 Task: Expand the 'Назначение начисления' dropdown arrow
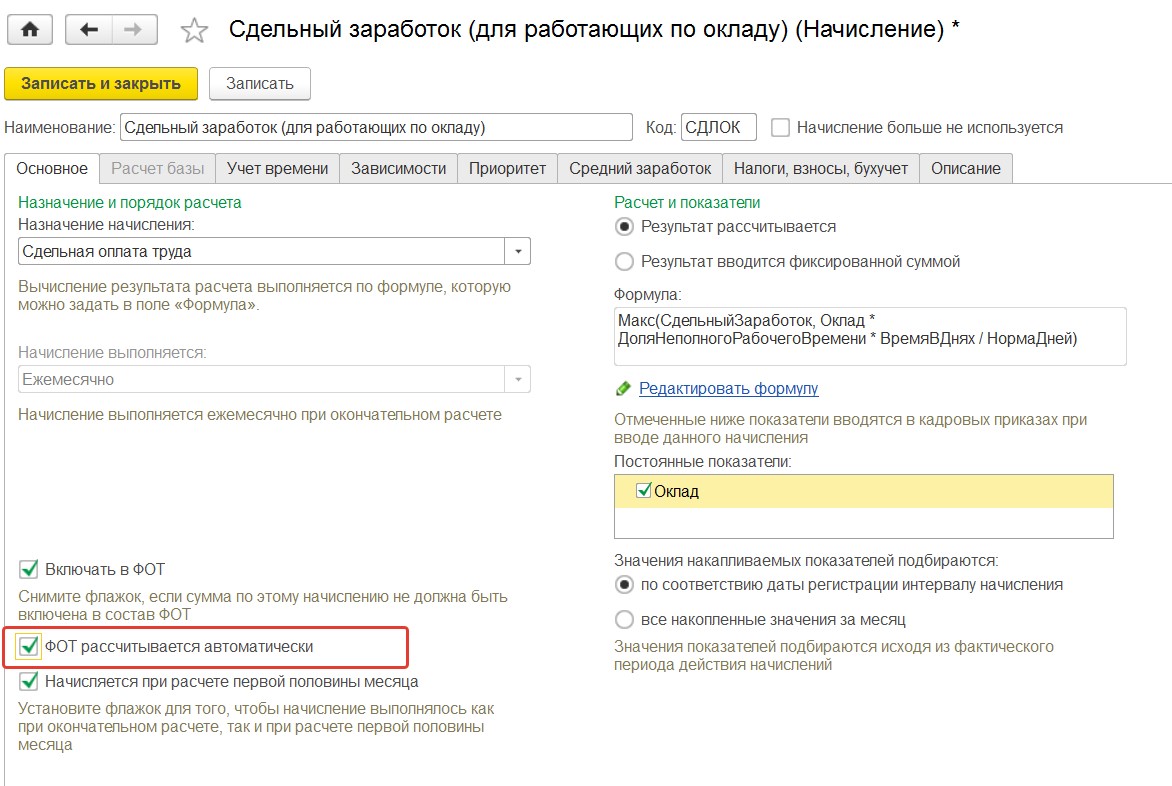click(518, 251)
